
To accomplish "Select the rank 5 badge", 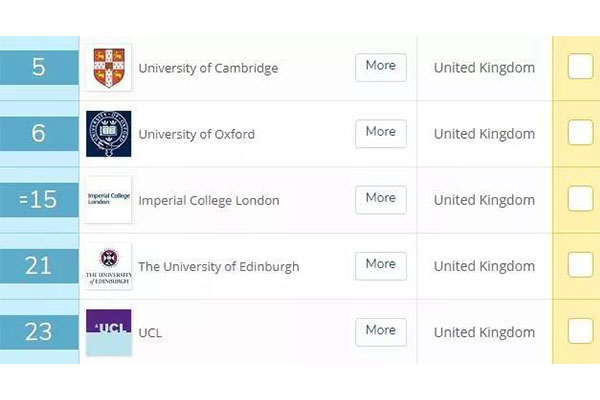I will point(39,67).
